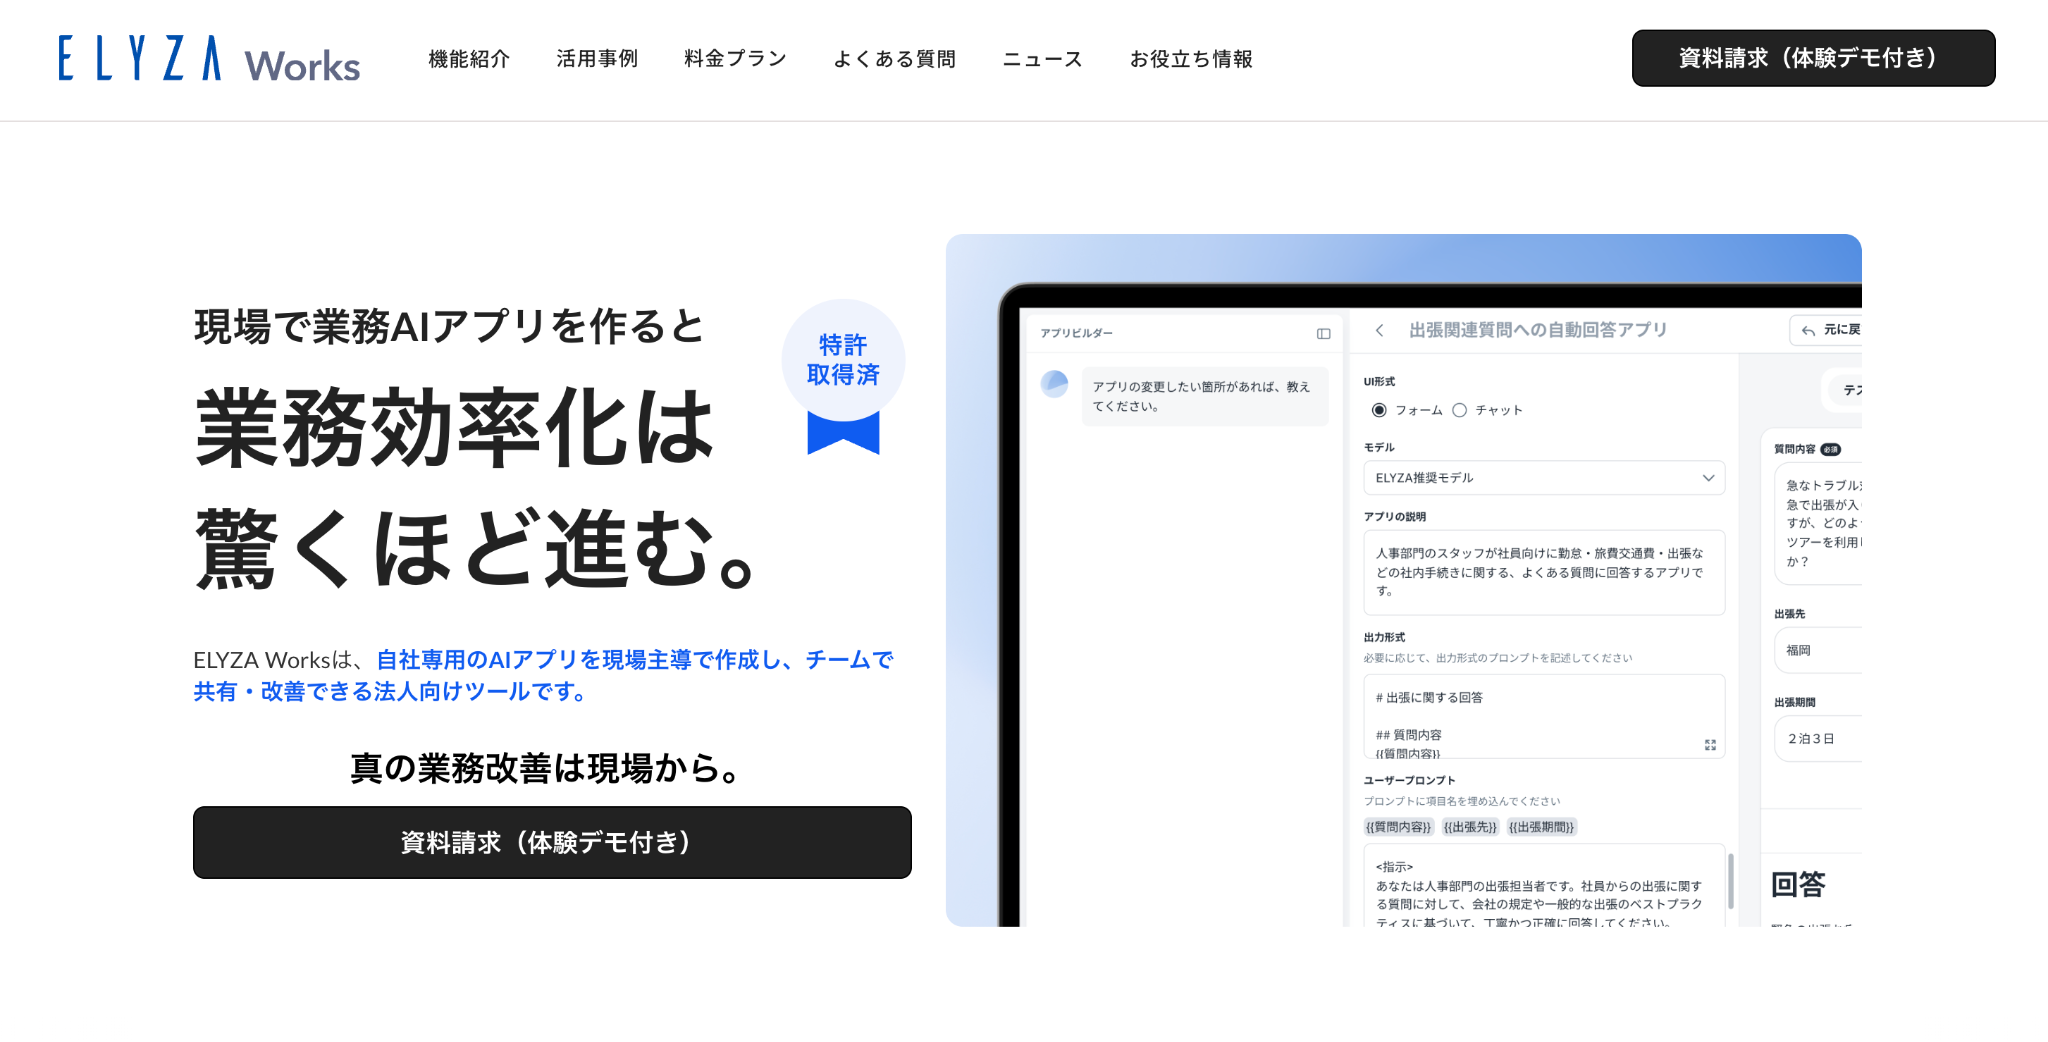Click the {{出張先}} prompt variable tag
Image resolution: width=2048 pixels, height=1042 pixels.
pyautogui.click(x=1470, y=827)
